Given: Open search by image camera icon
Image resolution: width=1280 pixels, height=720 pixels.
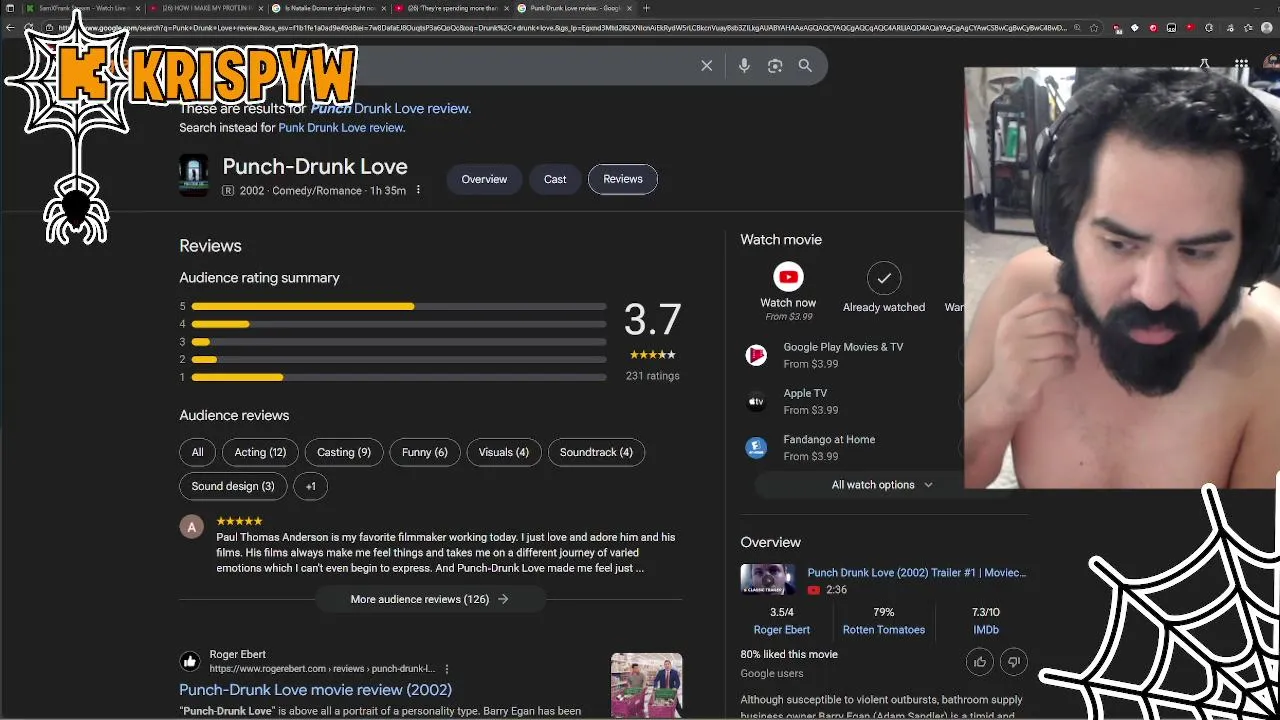Looking at the screenshot, I should [775, 65].
